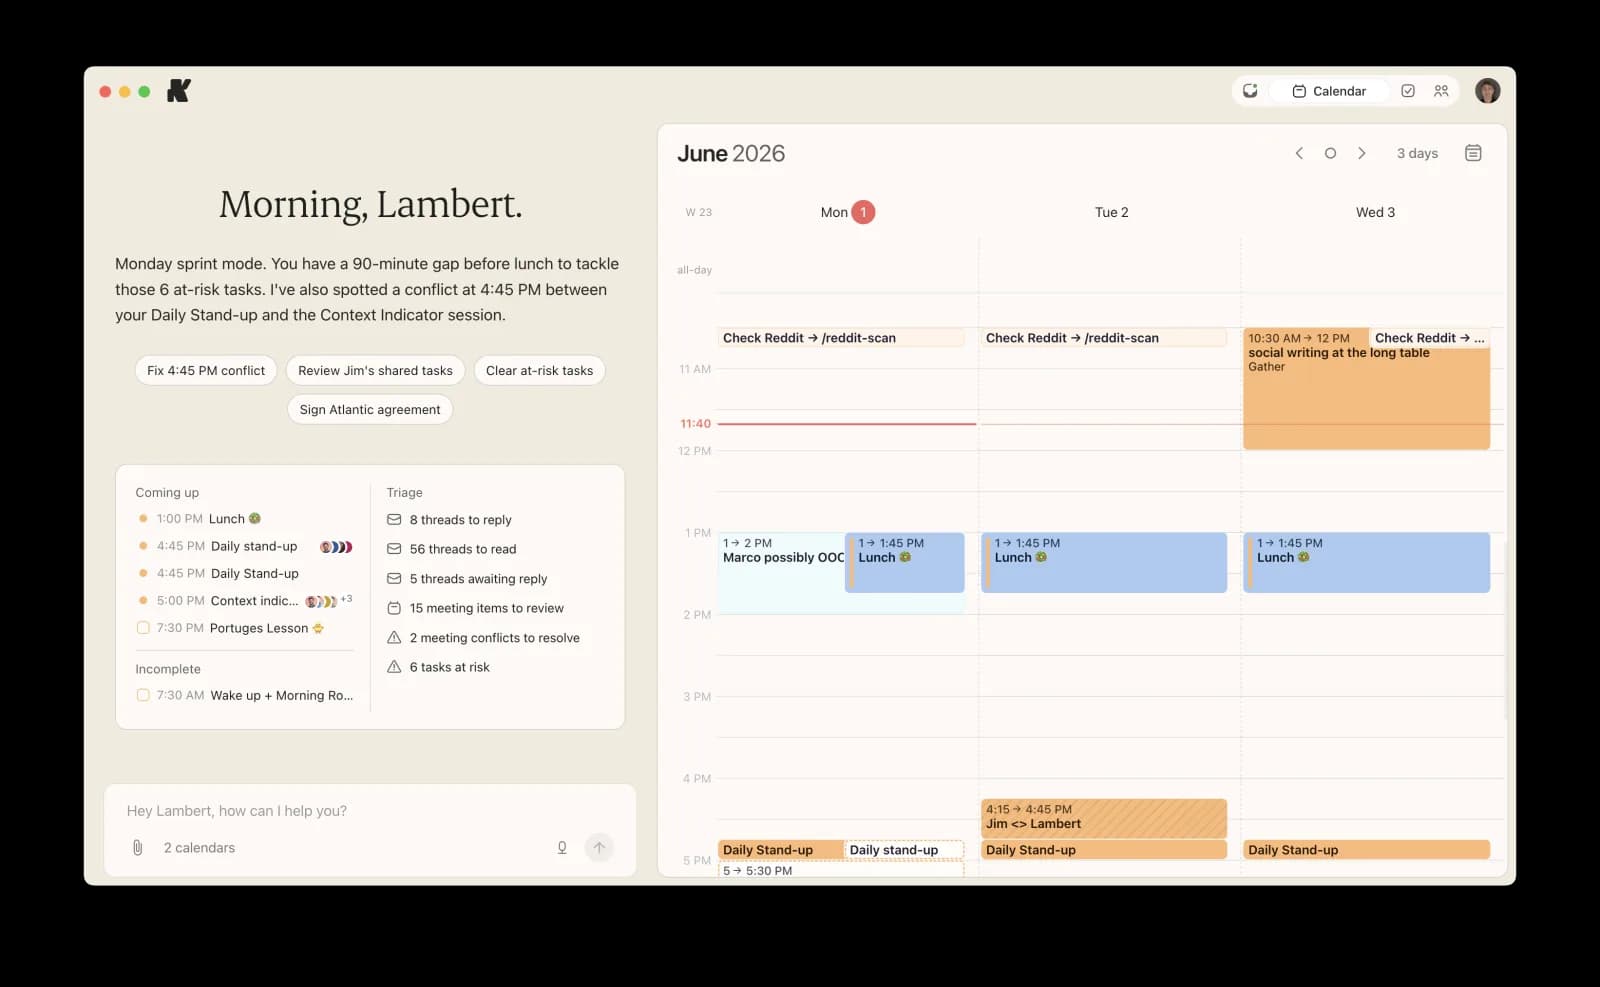Open the 5:00 PM Context indic... item

click(245, 600)
